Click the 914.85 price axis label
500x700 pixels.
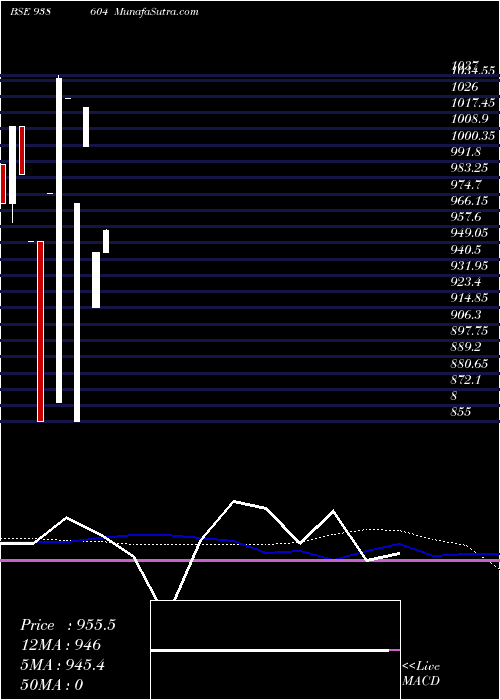[469, 298]
